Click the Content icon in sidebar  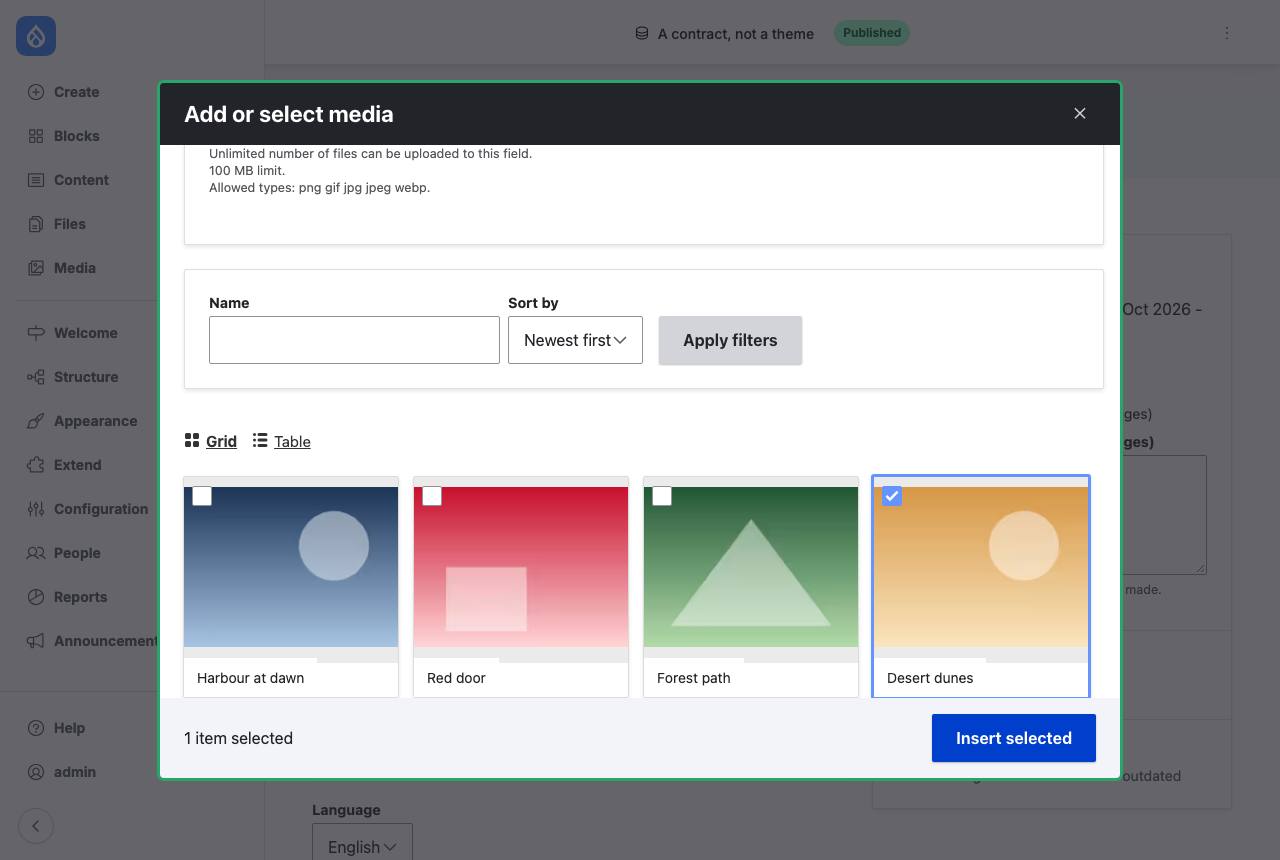pos(36,180)
